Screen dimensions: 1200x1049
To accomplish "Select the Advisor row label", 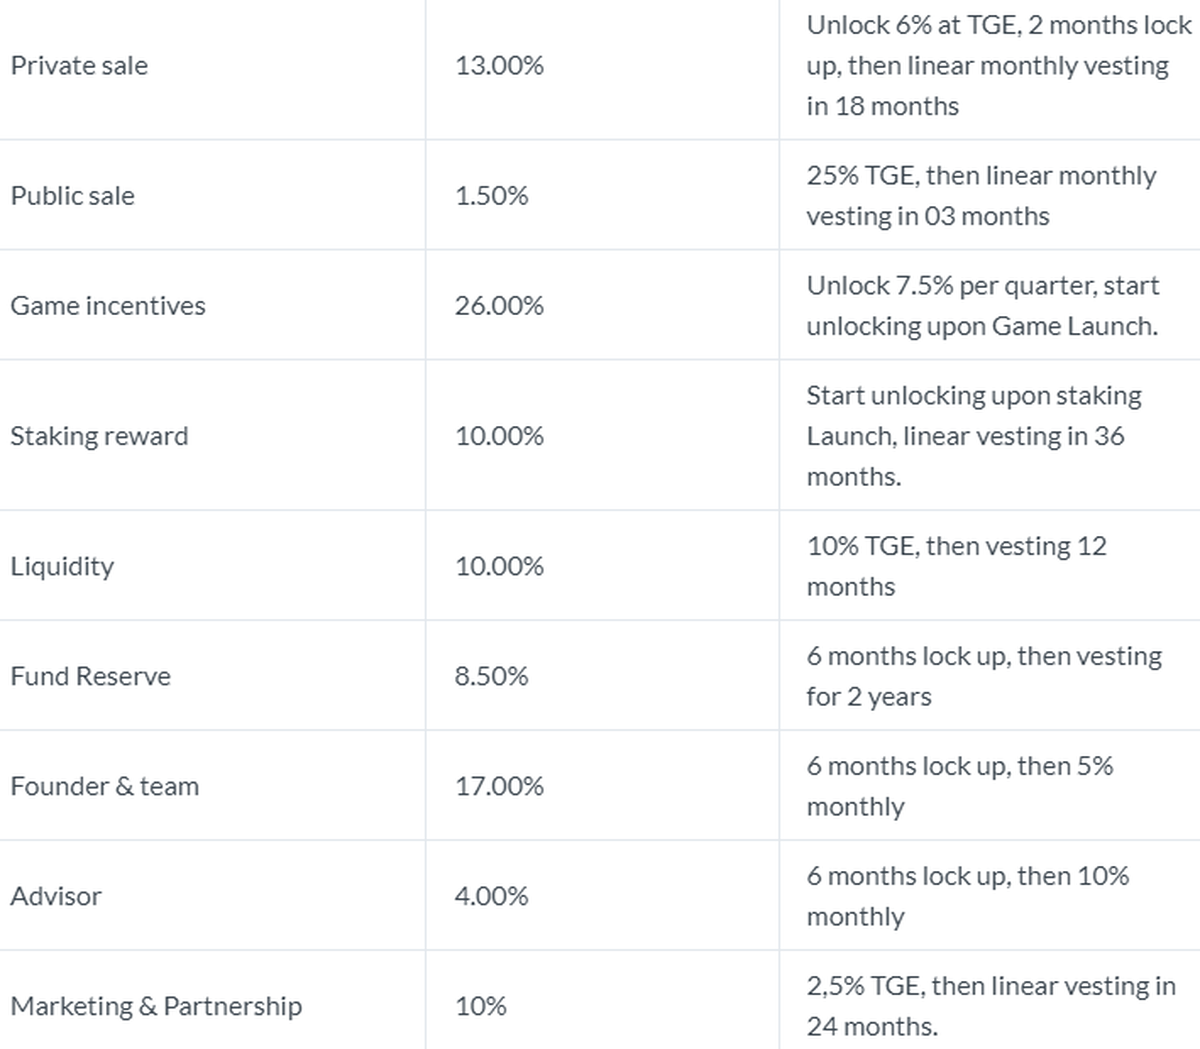I will click(x=56, y=896).
